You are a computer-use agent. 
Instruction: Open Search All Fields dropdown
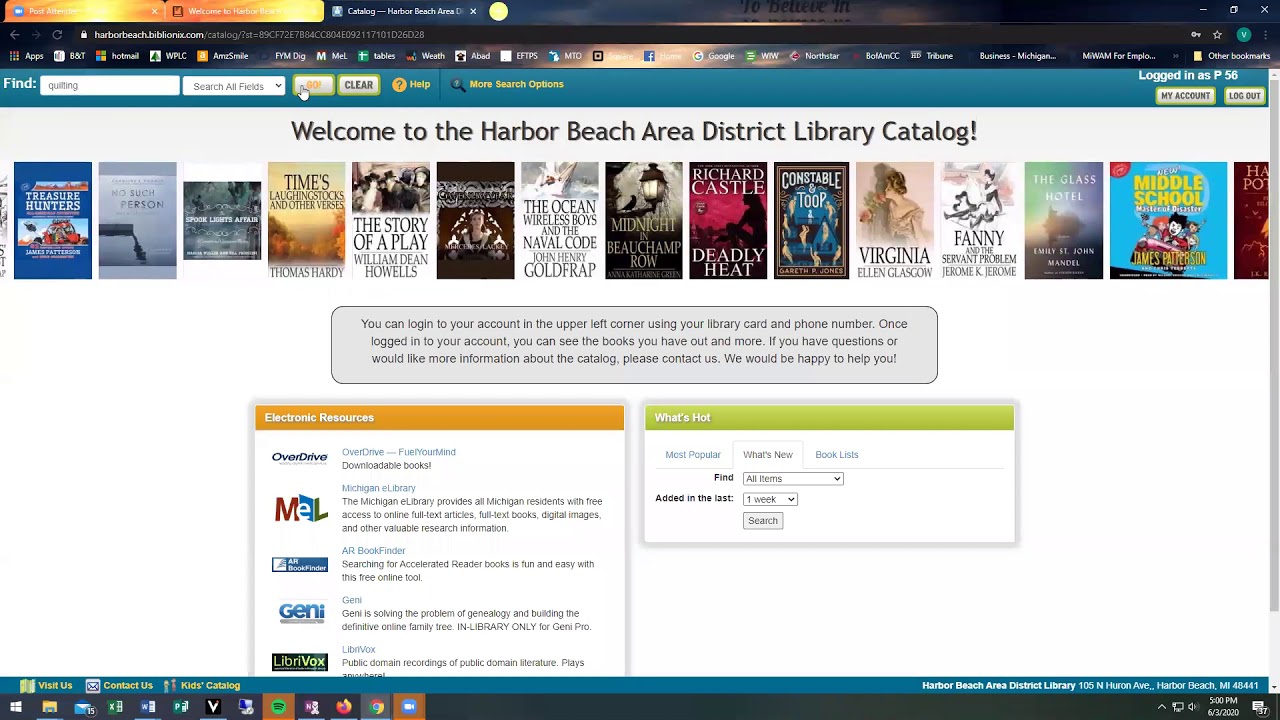(x=234, y=86)
